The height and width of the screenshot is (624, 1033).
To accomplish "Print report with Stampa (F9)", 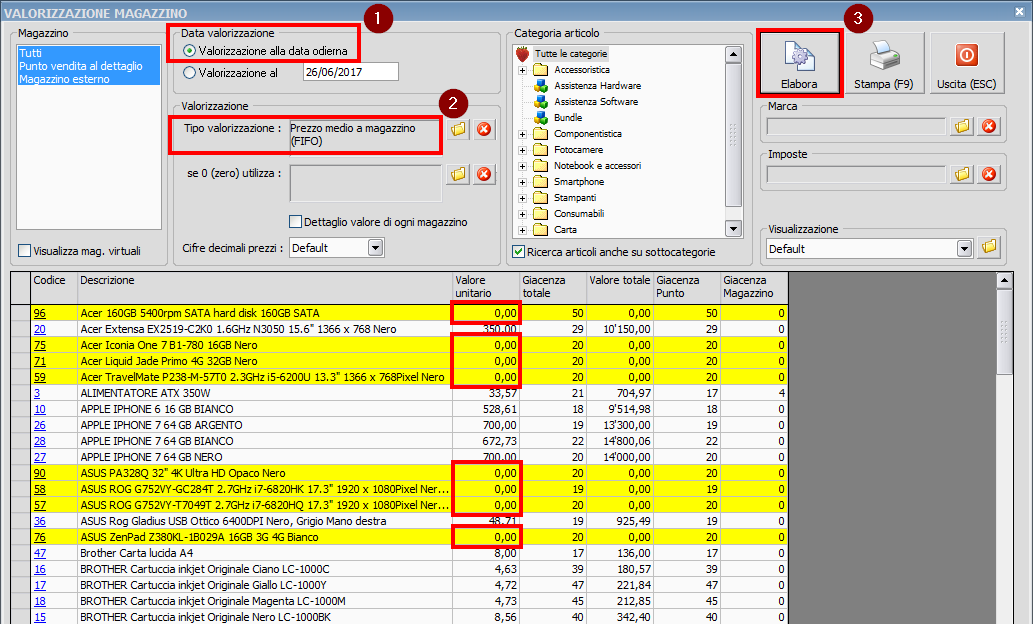I will pos(883,63).
